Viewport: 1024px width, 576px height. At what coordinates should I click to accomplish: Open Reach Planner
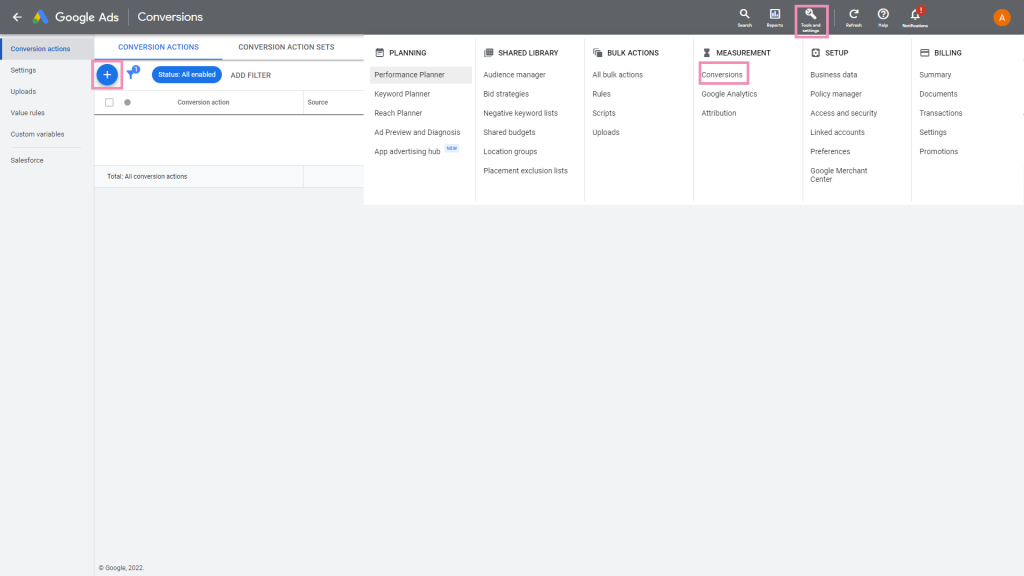398,113
